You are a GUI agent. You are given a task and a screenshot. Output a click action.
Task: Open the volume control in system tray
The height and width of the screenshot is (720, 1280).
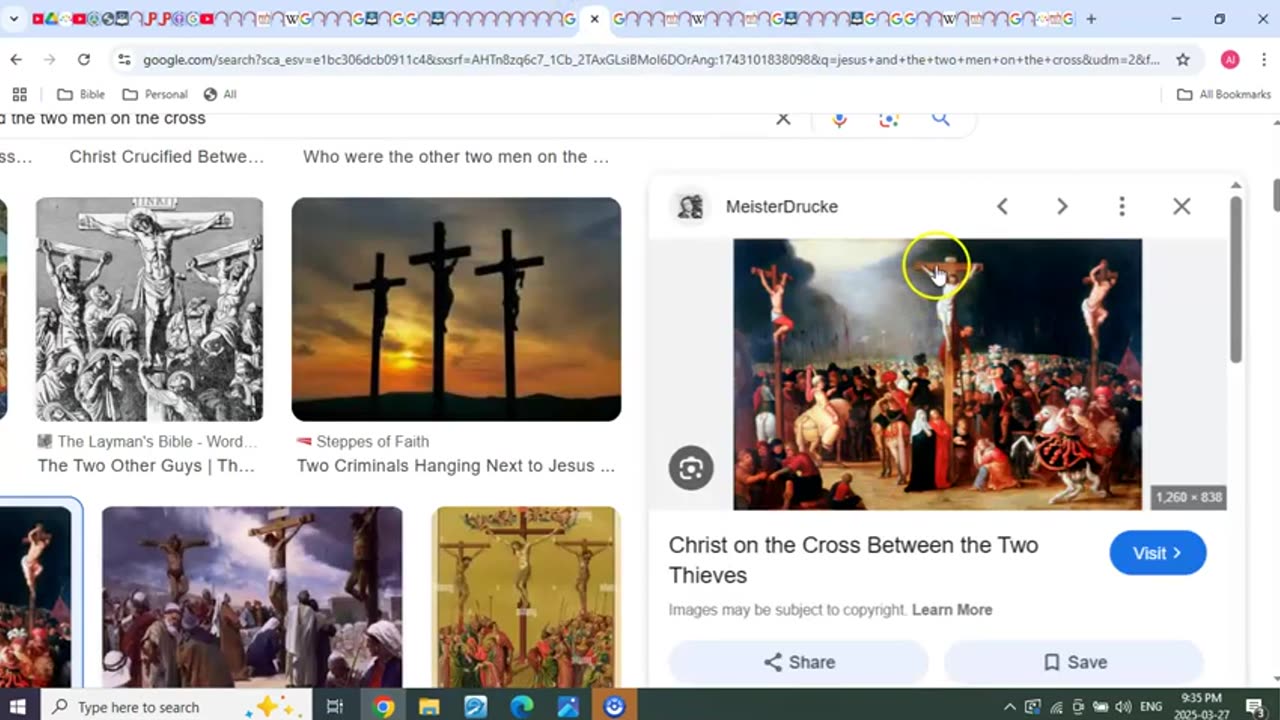pos(1123,707)
